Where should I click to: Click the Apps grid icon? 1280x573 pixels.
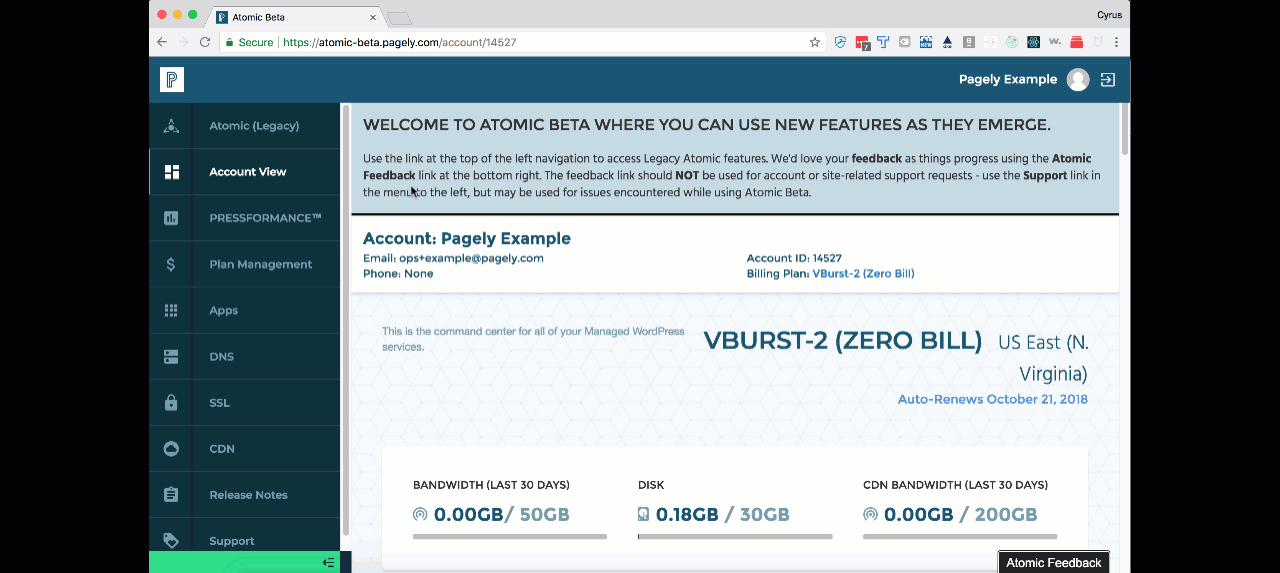(171, 310)
